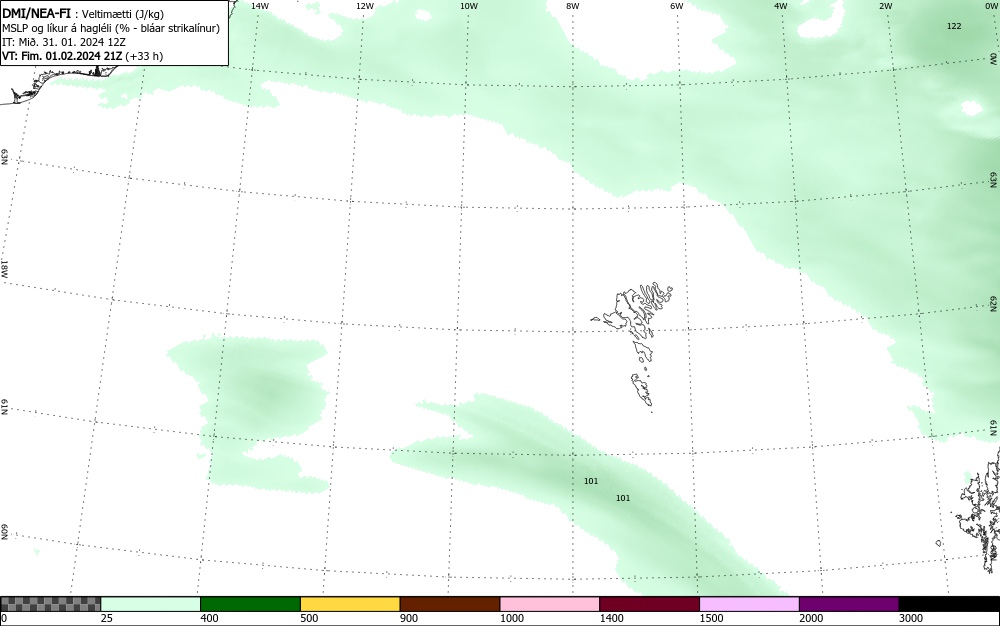Viewport: 1000px width, 626px height.
Task: Select the yellow 500–900 legend swatch
Action: 350,604
